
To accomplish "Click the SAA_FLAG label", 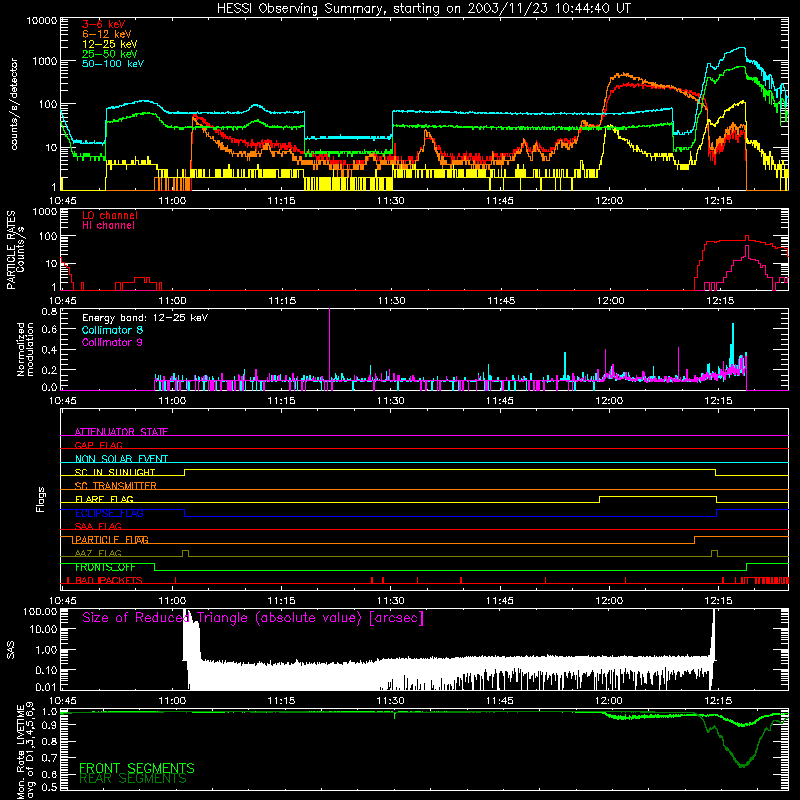I will tap(98, 526).
